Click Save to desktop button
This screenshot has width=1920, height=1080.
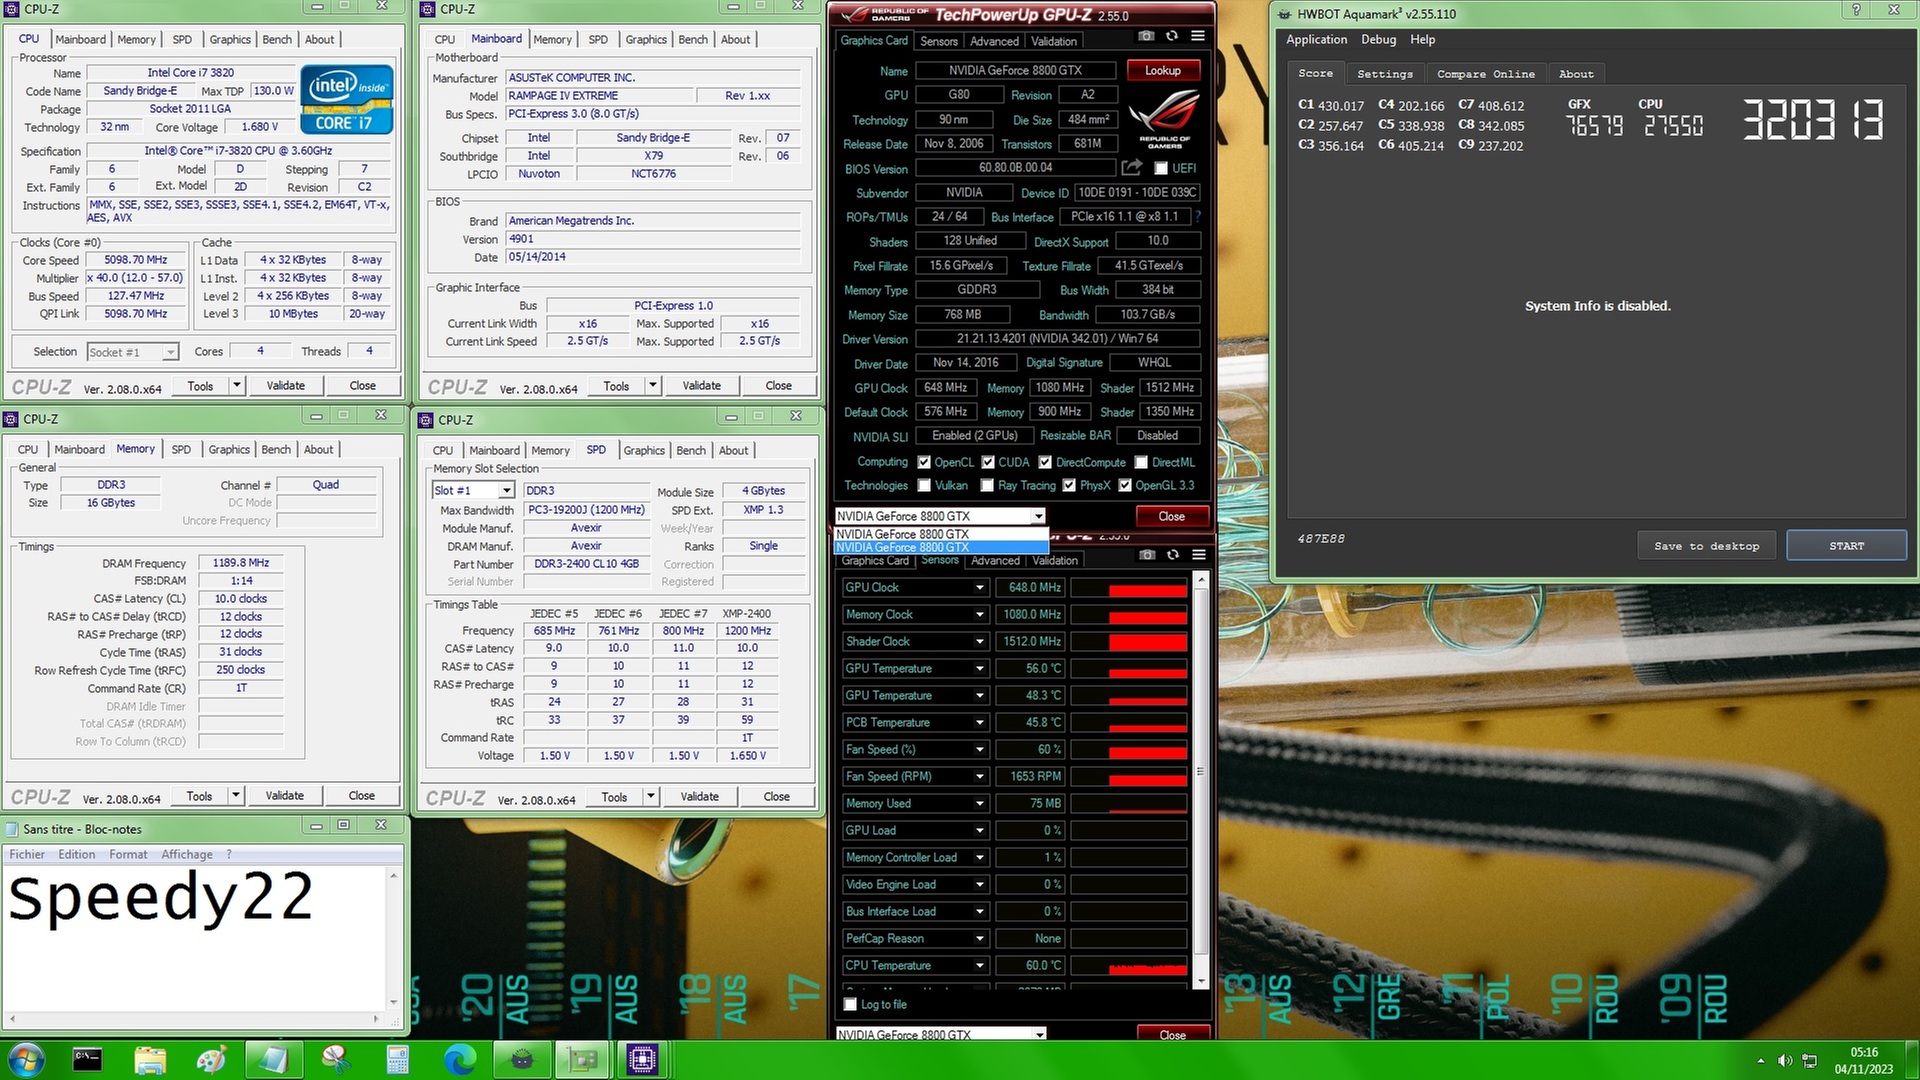pyautogui.click(x=1706, y=545)
